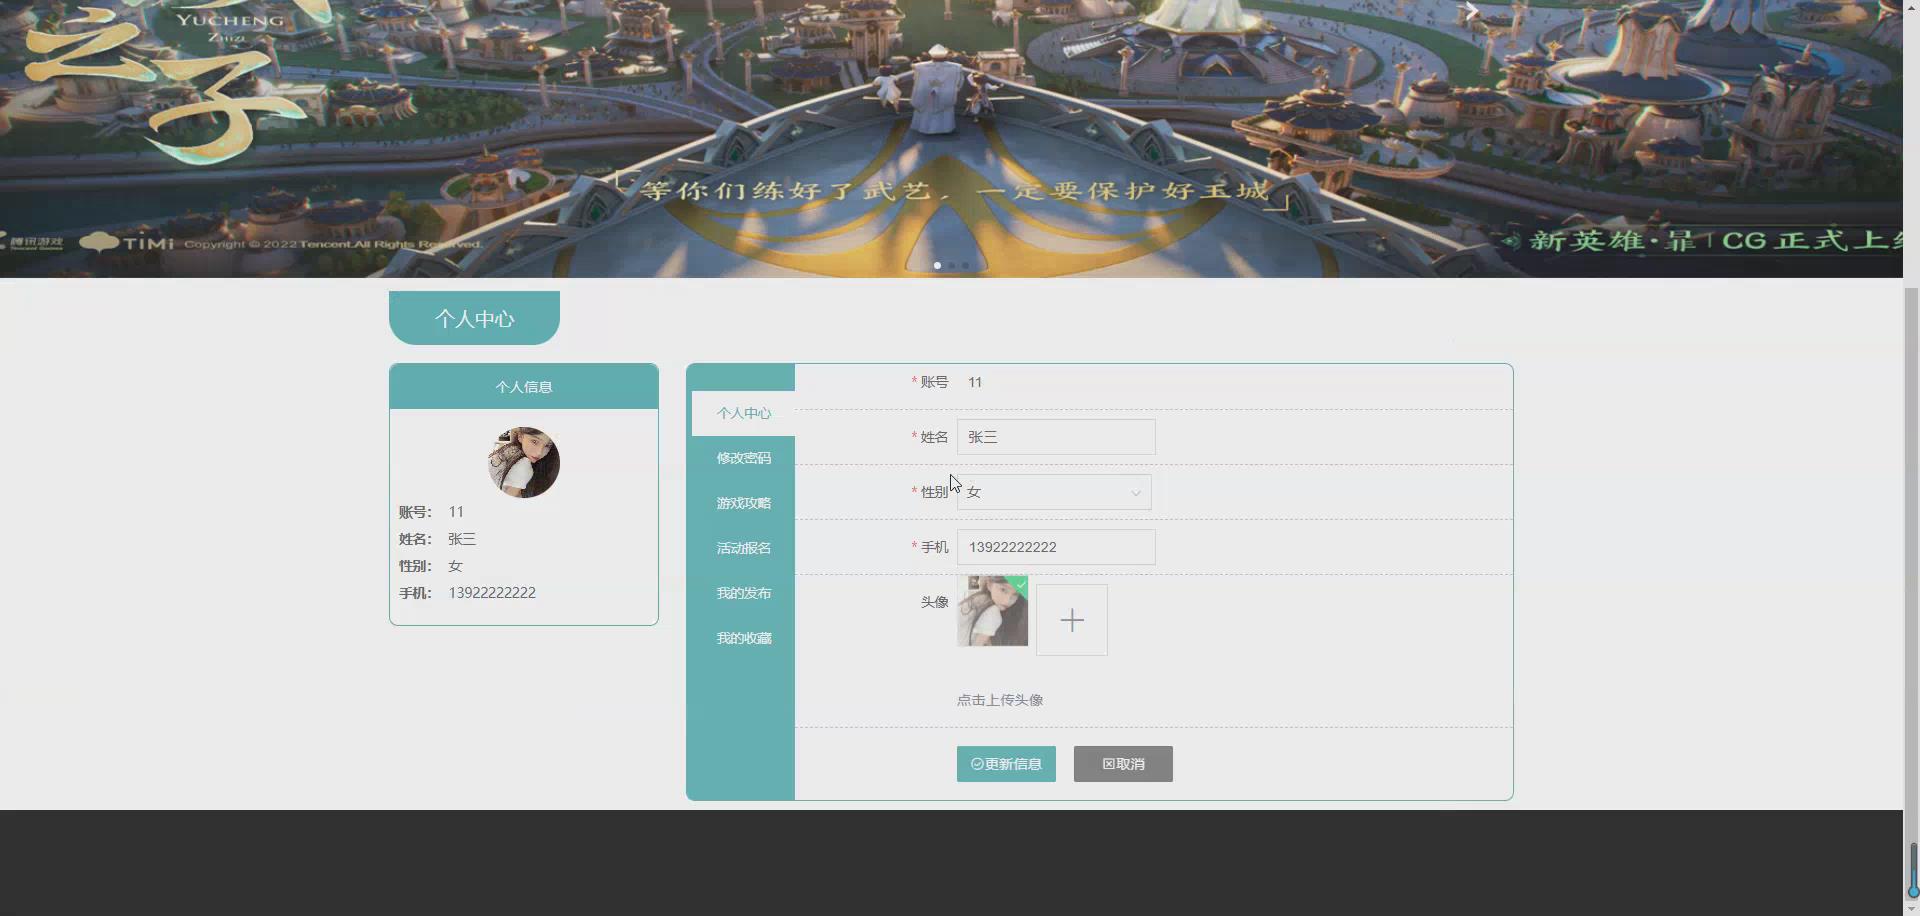Select the first carousel indicator dot
Screen dimensions: 1920x916
pyautogui.click(x=937, y=265)
